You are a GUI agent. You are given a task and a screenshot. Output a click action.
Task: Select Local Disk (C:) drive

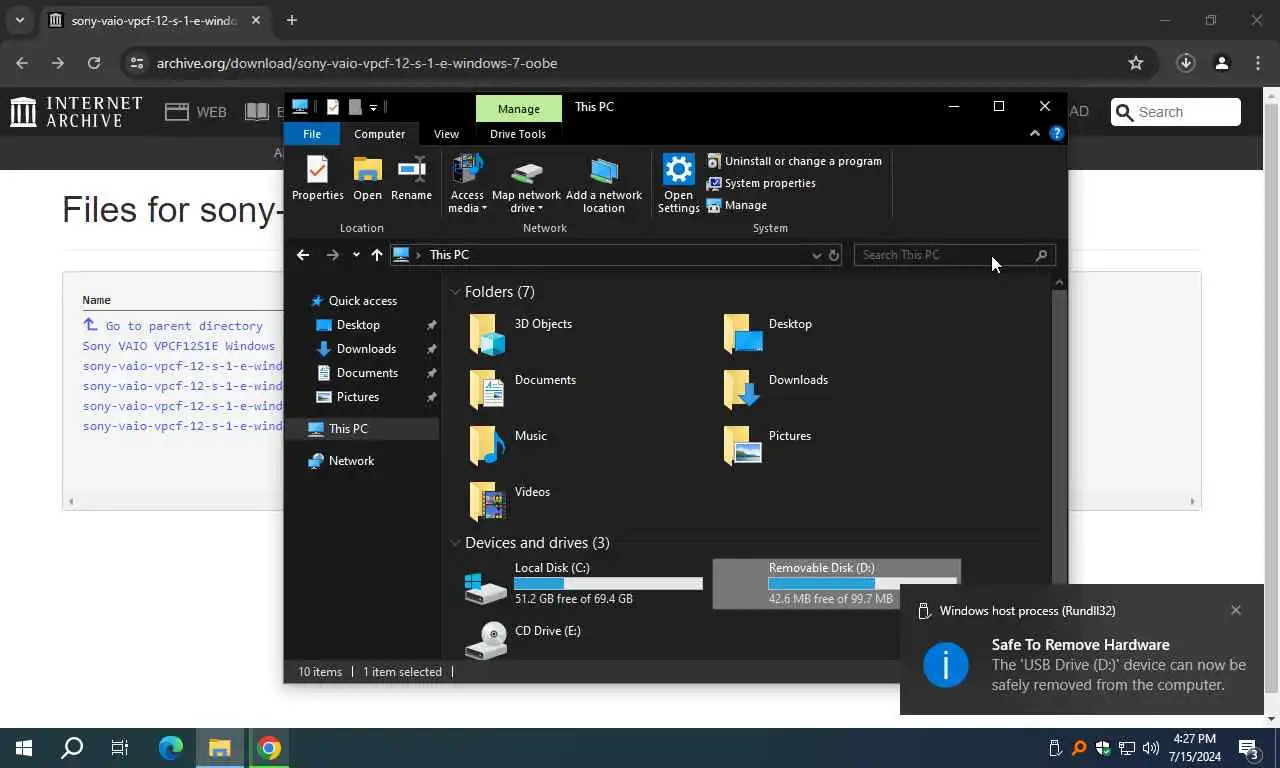[x=583, y=584]
